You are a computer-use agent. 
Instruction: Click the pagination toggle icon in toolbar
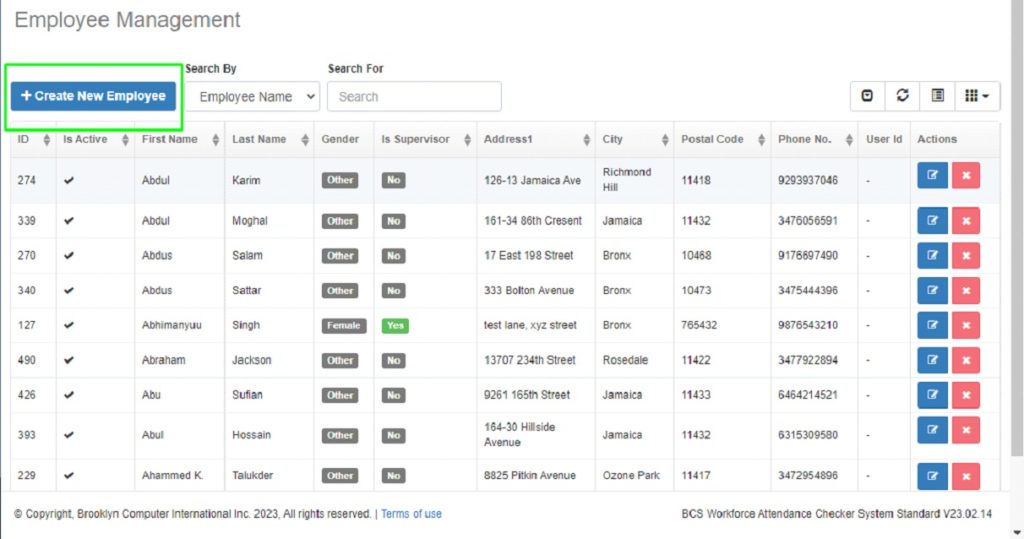867,96
